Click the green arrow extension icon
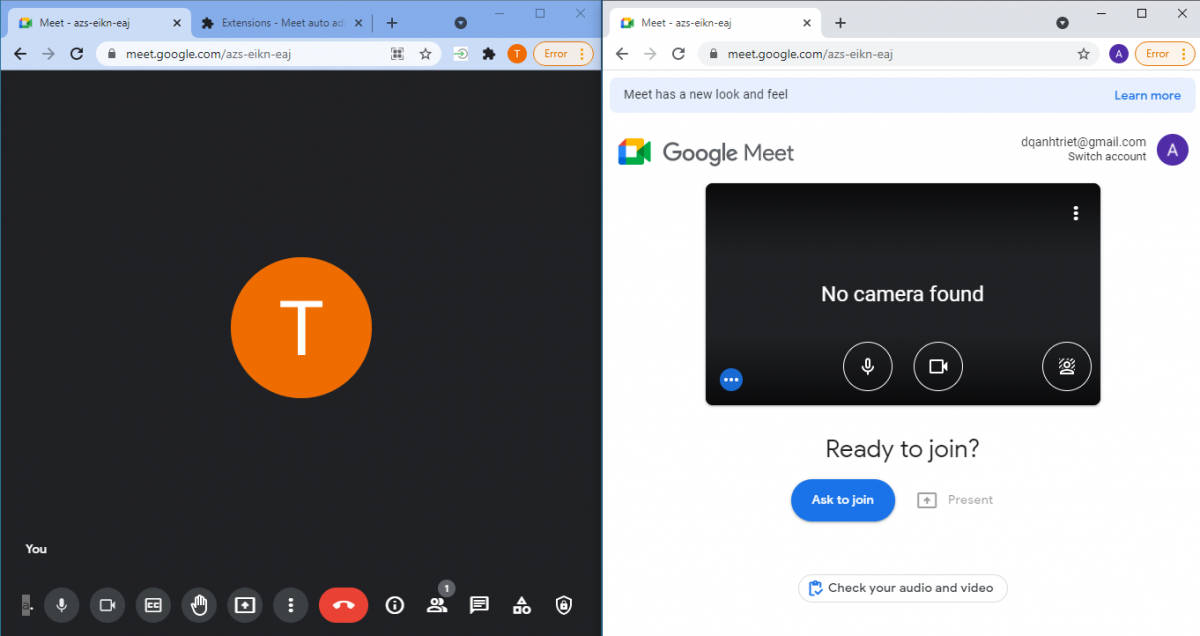The width and height of the screenshot is (1200, 636). [461, 54]
